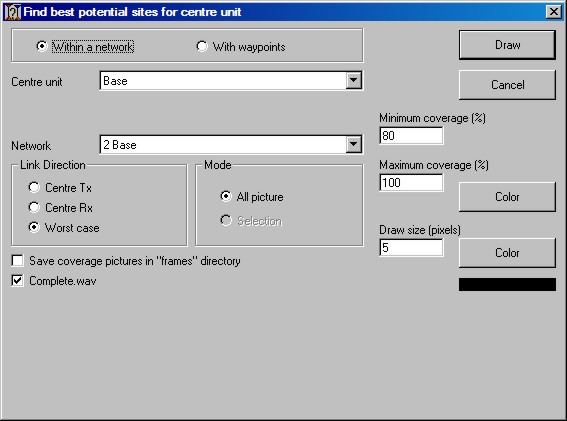
Task: Click the Draw size pixels field
Action: click(411, 247)
